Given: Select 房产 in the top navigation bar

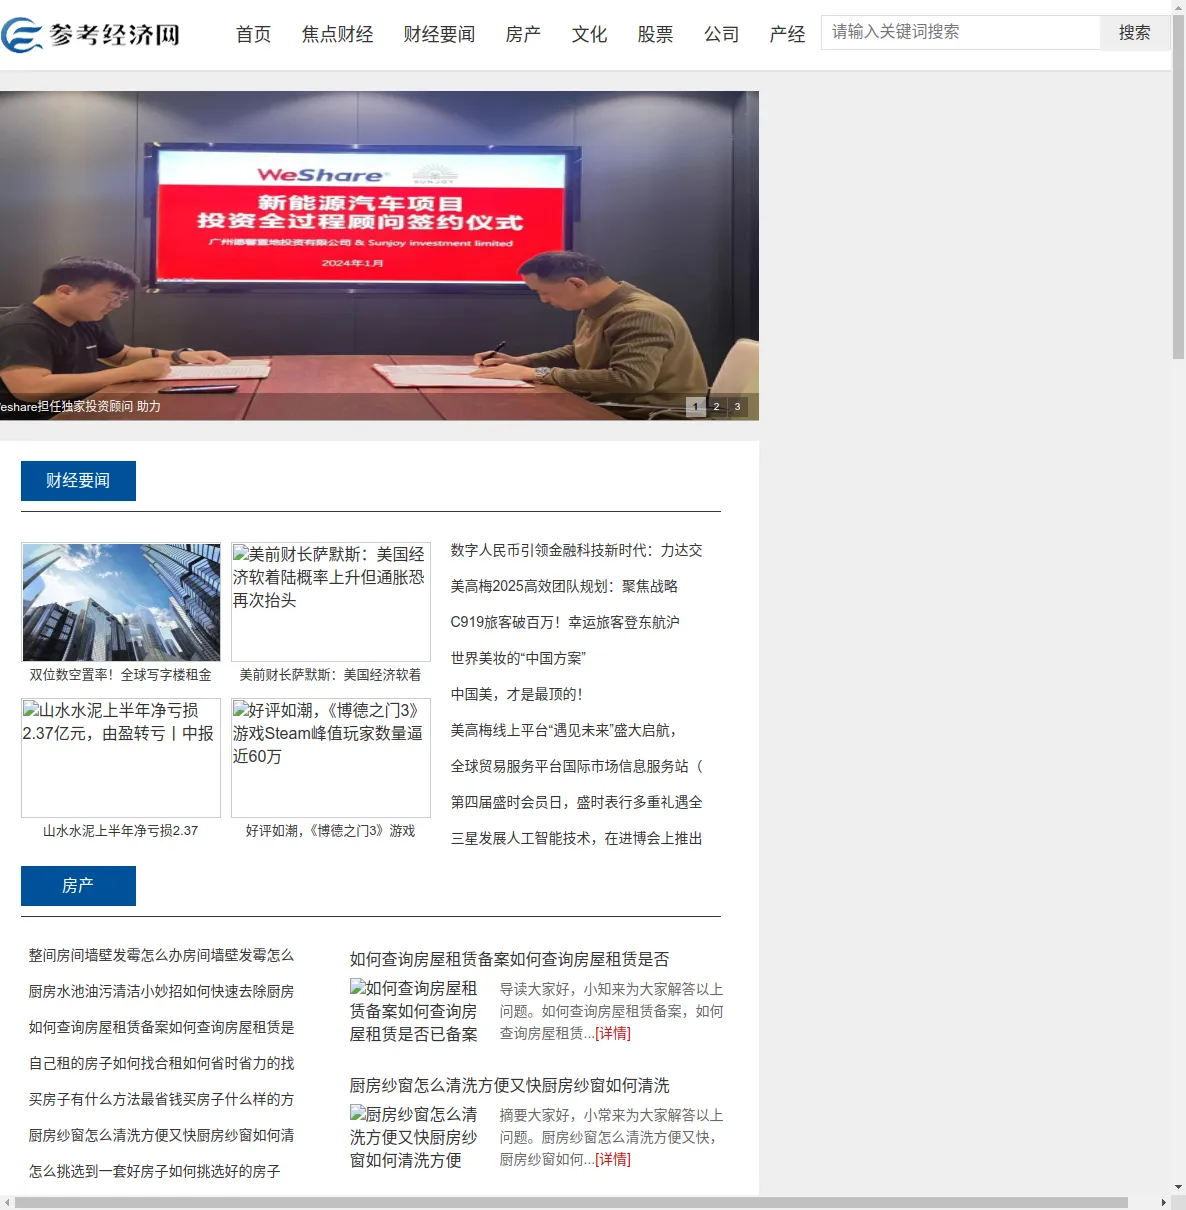Looking at the screenshot, I should tap(524, 35).
